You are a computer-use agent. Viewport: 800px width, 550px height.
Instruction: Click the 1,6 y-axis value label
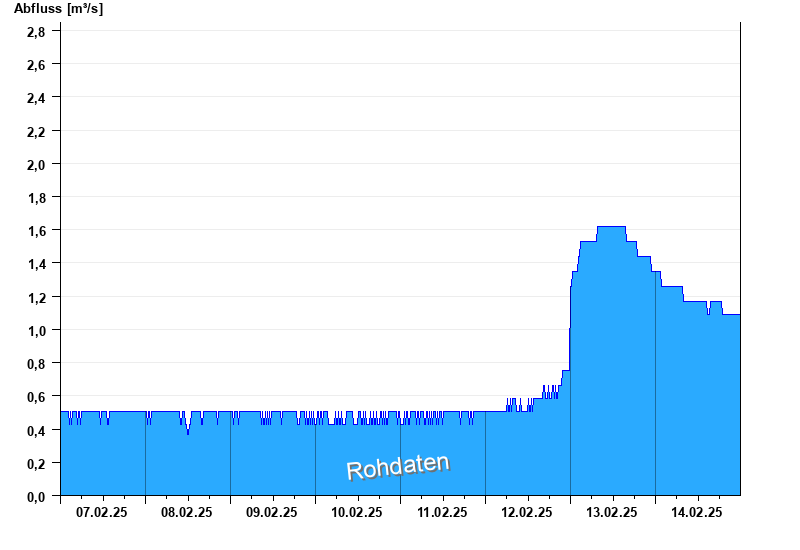pyautogui.click(x=36, y=230)
